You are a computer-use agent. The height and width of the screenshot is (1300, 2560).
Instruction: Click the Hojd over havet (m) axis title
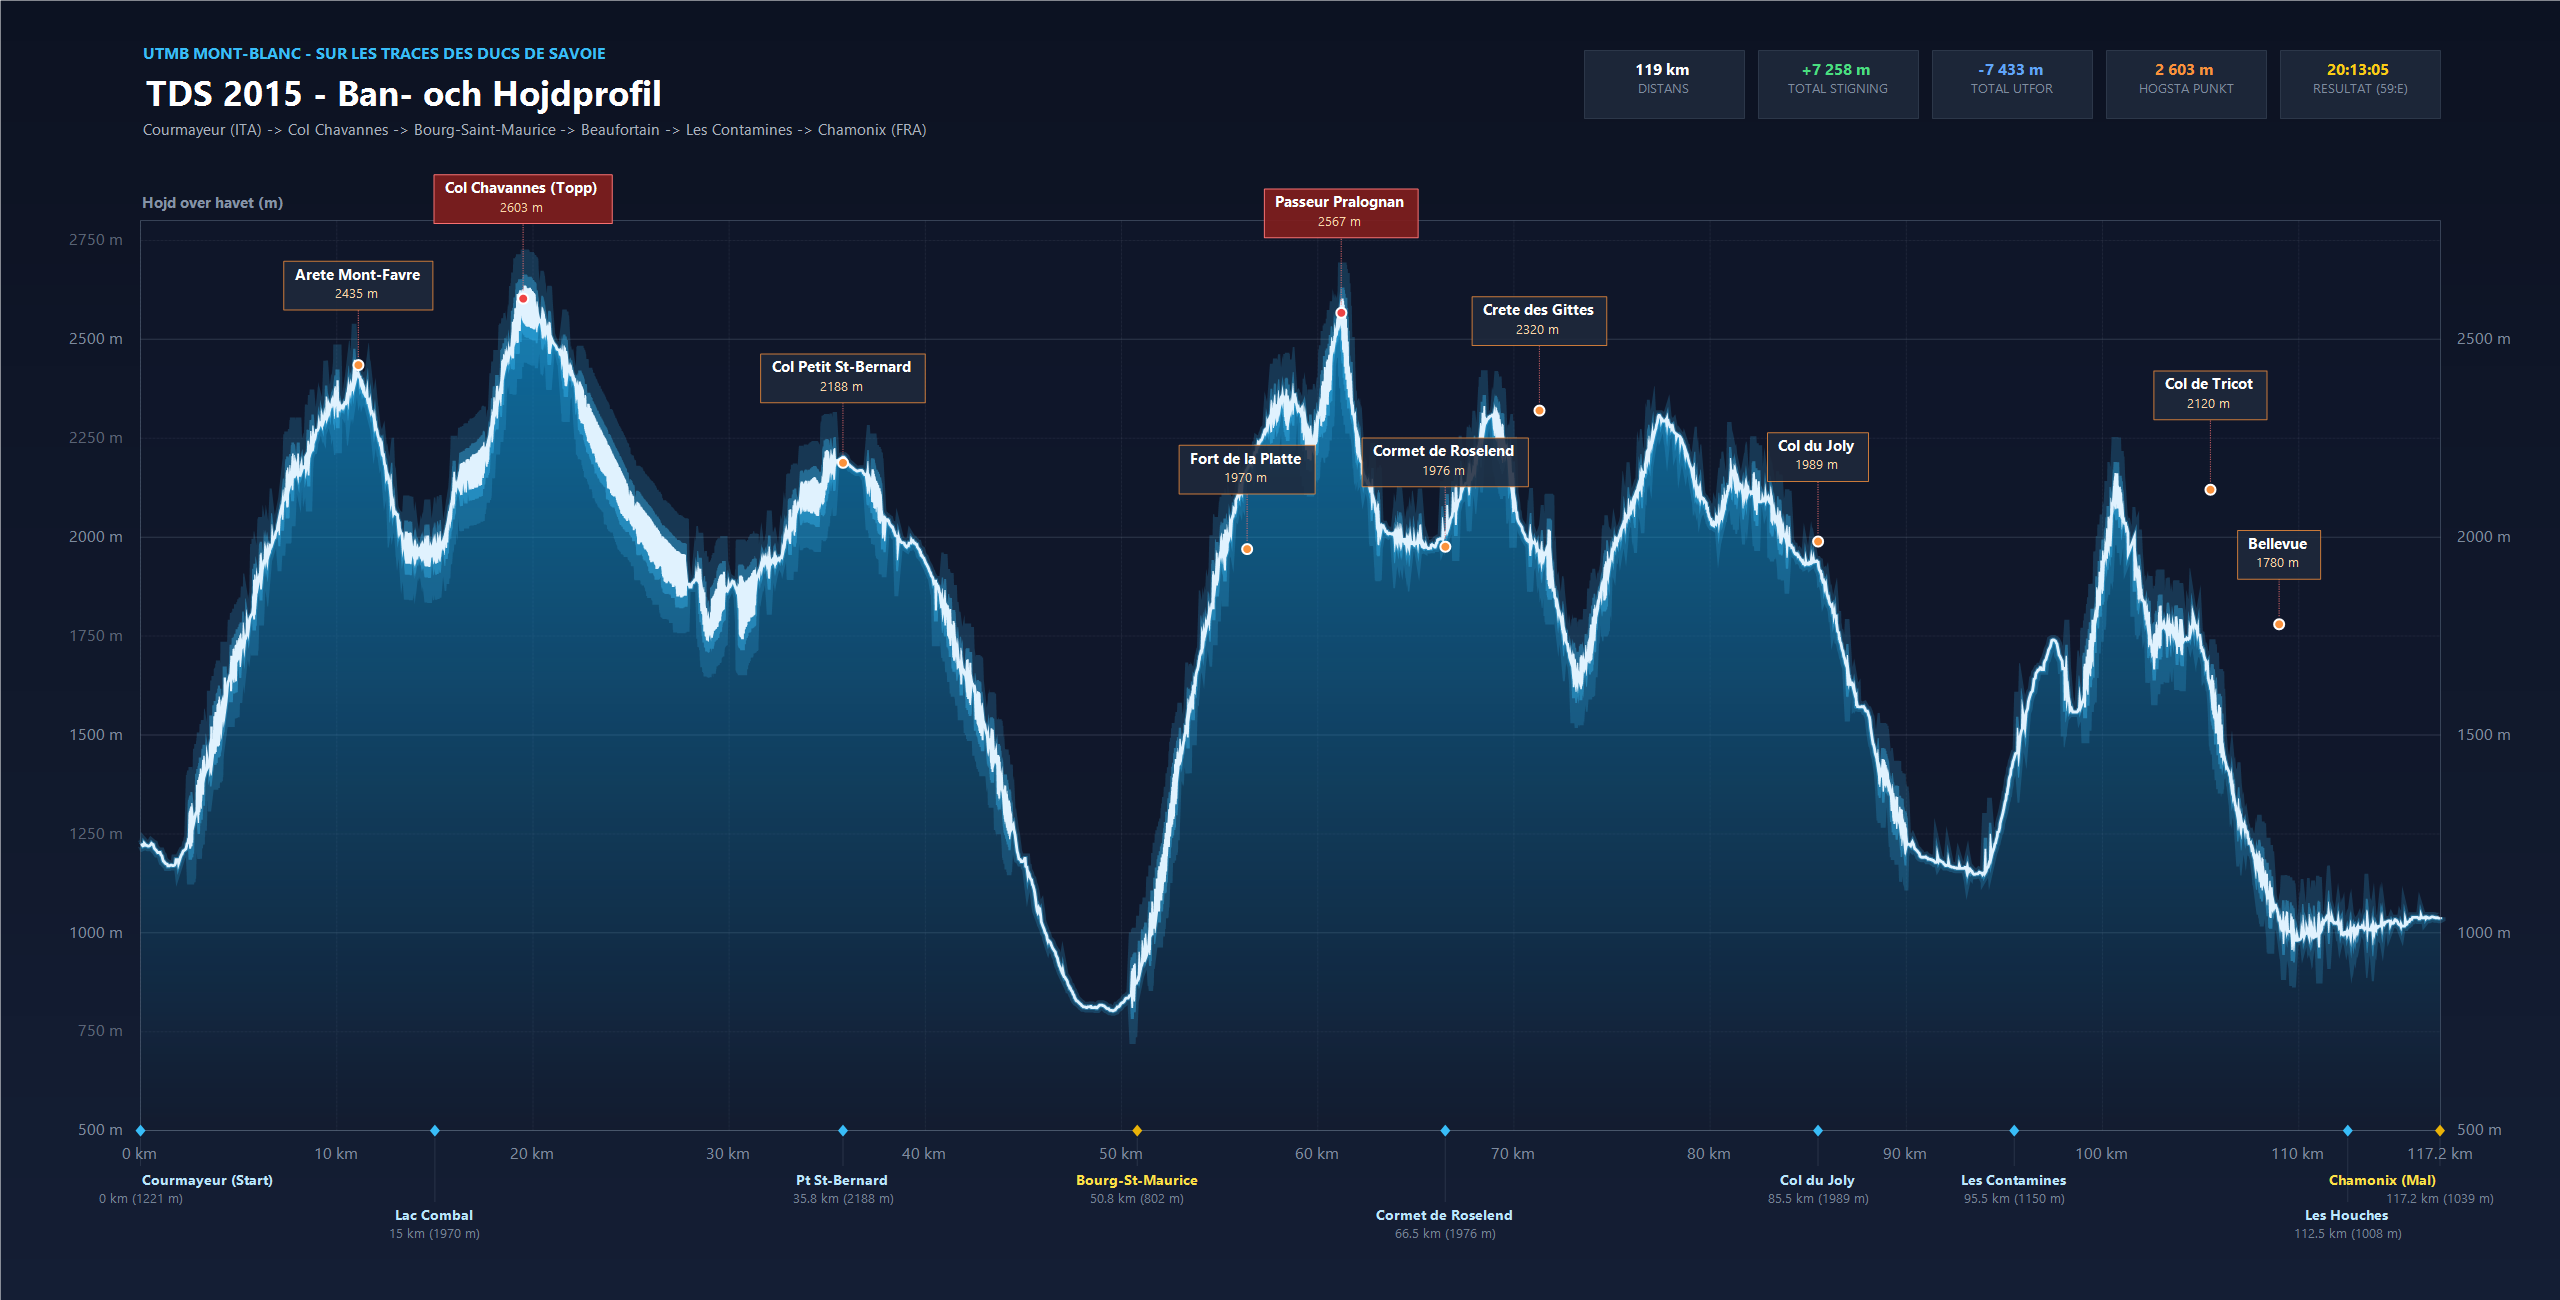(x=213, y=203)
